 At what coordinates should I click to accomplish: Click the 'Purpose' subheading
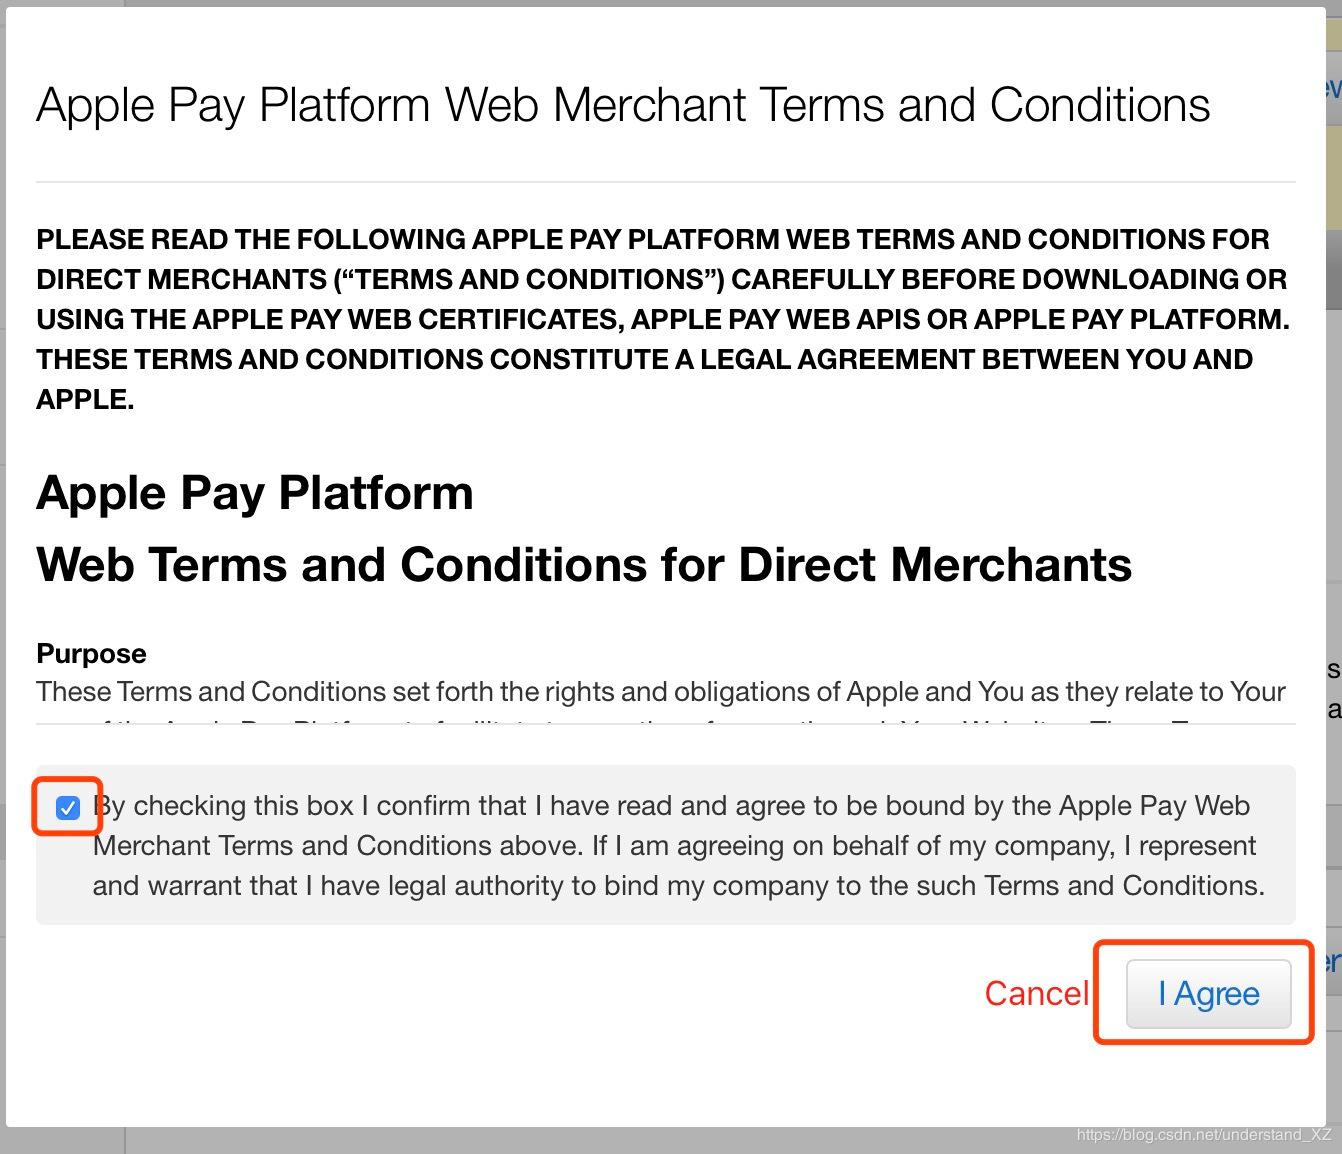pyautogui.click(x=91, y=654)
